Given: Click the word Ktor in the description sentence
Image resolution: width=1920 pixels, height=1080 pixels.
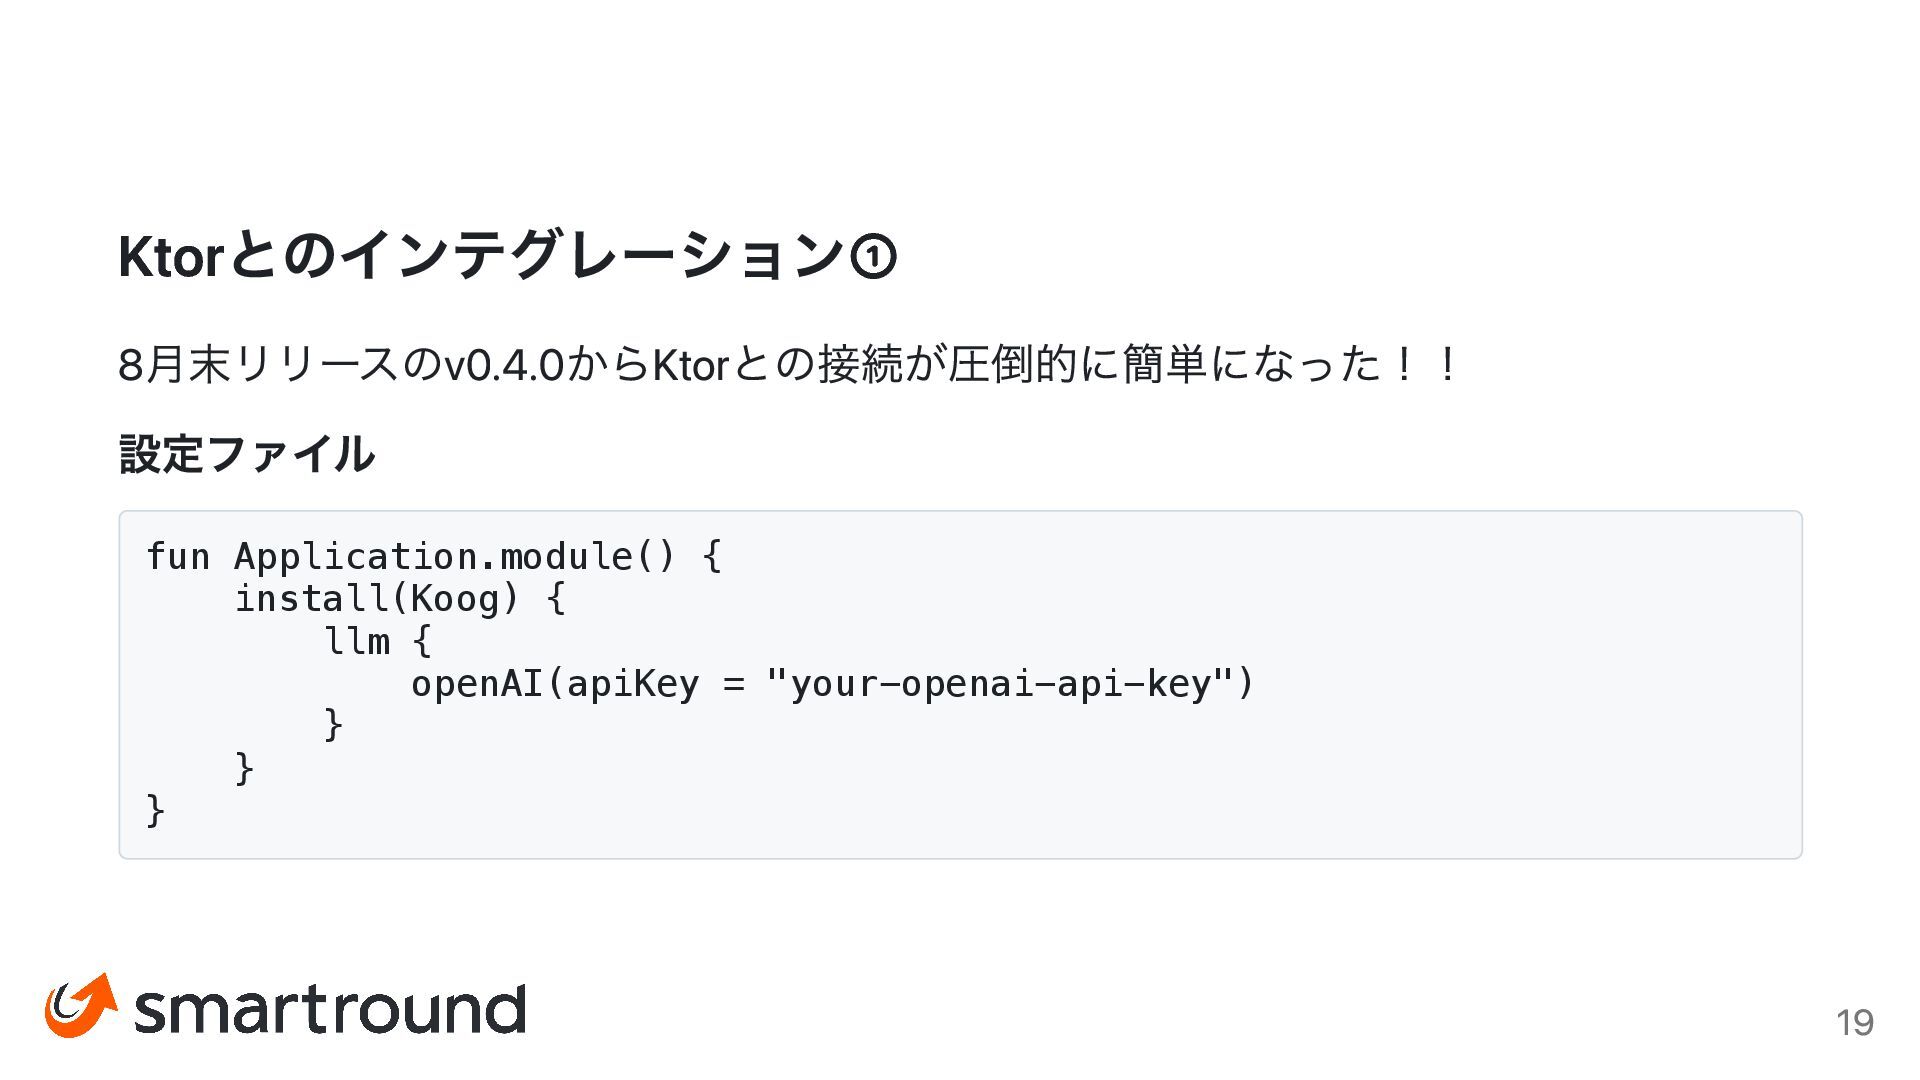Looking at the screenshot, I should (690, 364).
